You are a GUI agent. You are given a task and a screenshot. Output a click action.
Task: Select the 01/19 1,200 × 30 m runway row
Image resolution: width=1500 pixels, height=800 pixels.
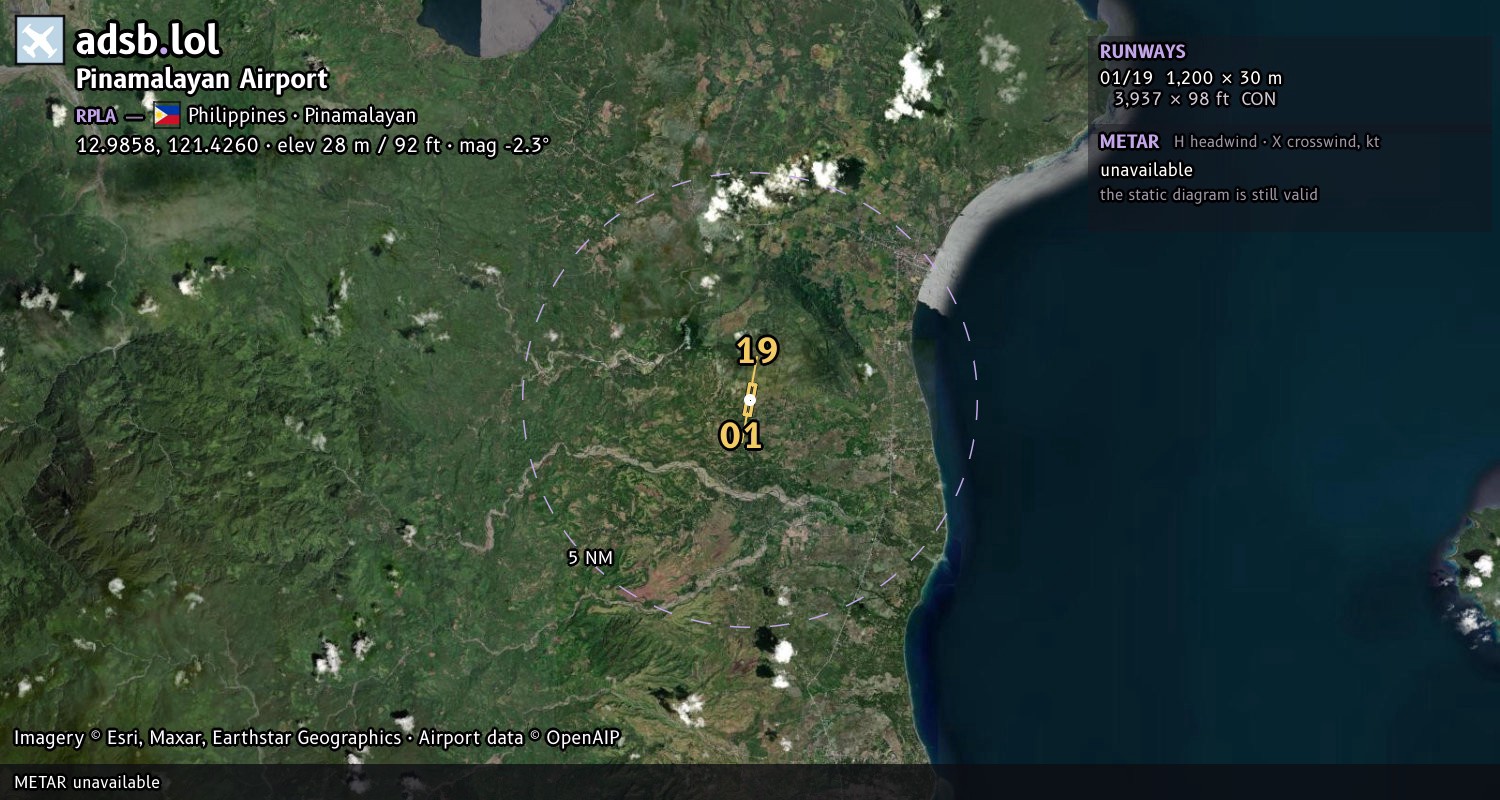(1190, 78)
